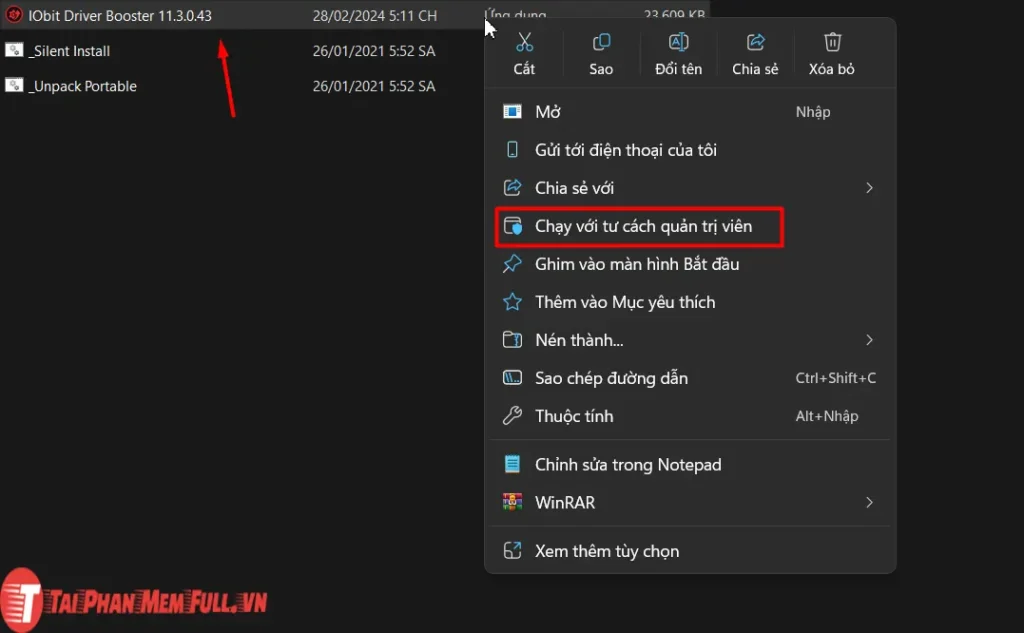Image resolution: width=1024 pixels, height=633 pixels.
Task: Click the Sao (Copy) icon
Action: click(x=601, y=42)
